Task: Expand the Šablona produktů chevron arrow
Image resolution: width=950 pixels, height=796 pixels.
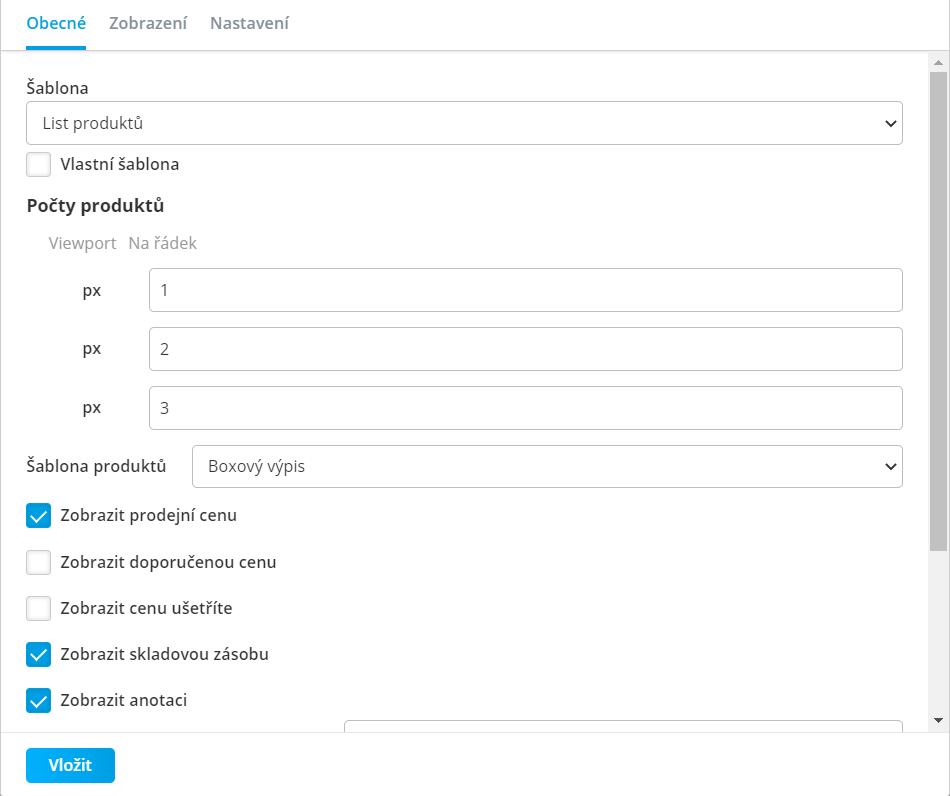Action: [890, 466]
